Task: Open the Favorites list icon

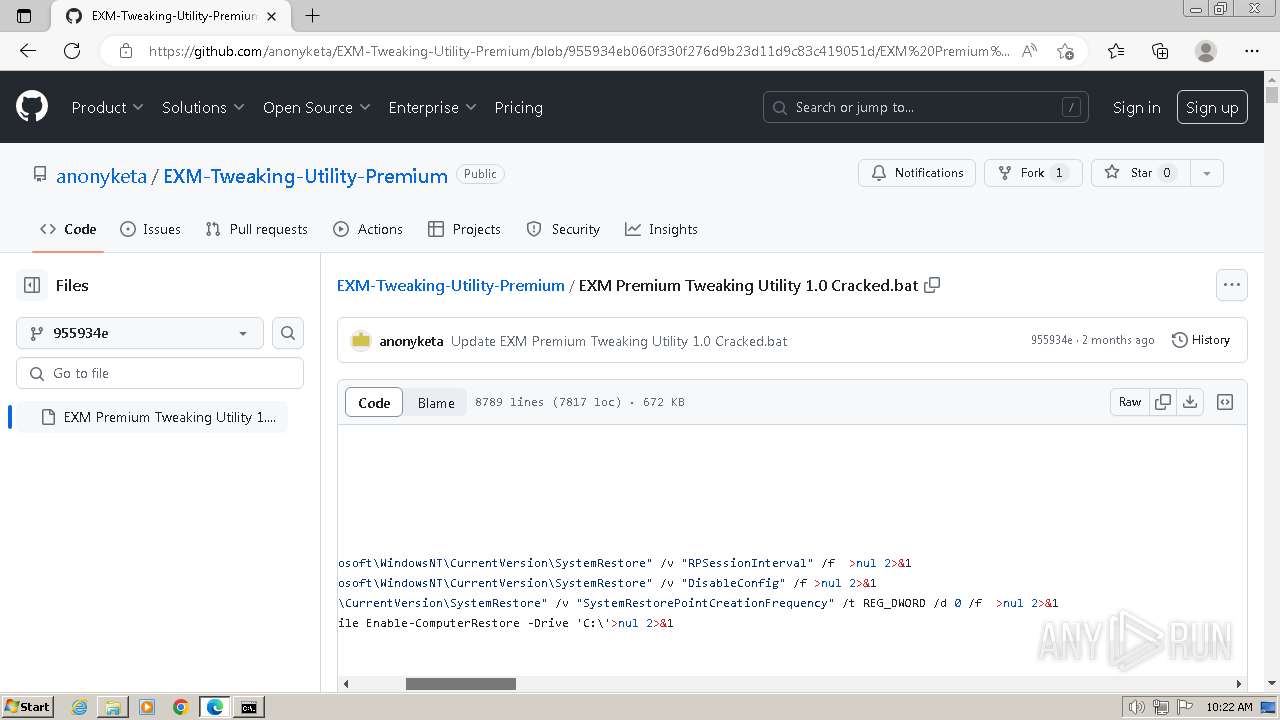Action: (x=1116, y=51)
